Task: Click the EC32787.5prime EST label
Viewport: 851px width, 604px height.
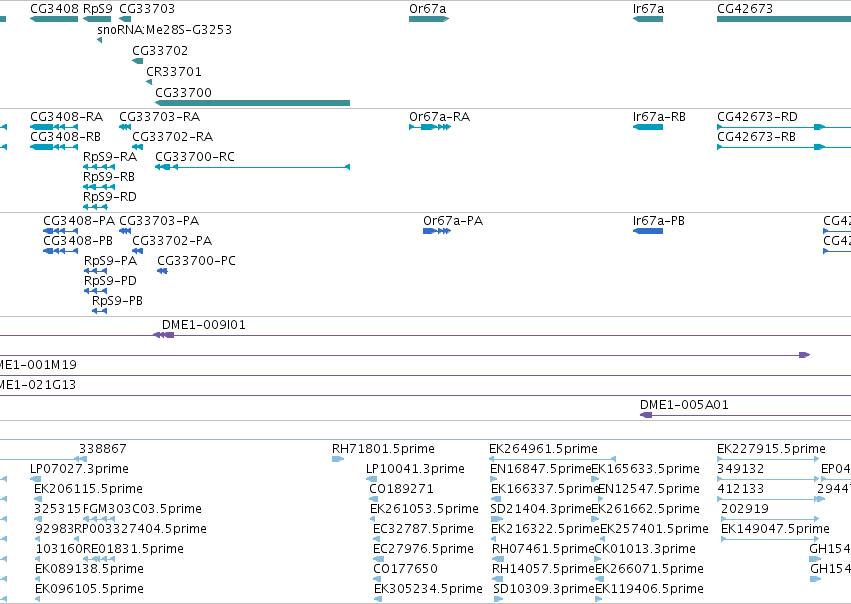Action: point(423,529)
